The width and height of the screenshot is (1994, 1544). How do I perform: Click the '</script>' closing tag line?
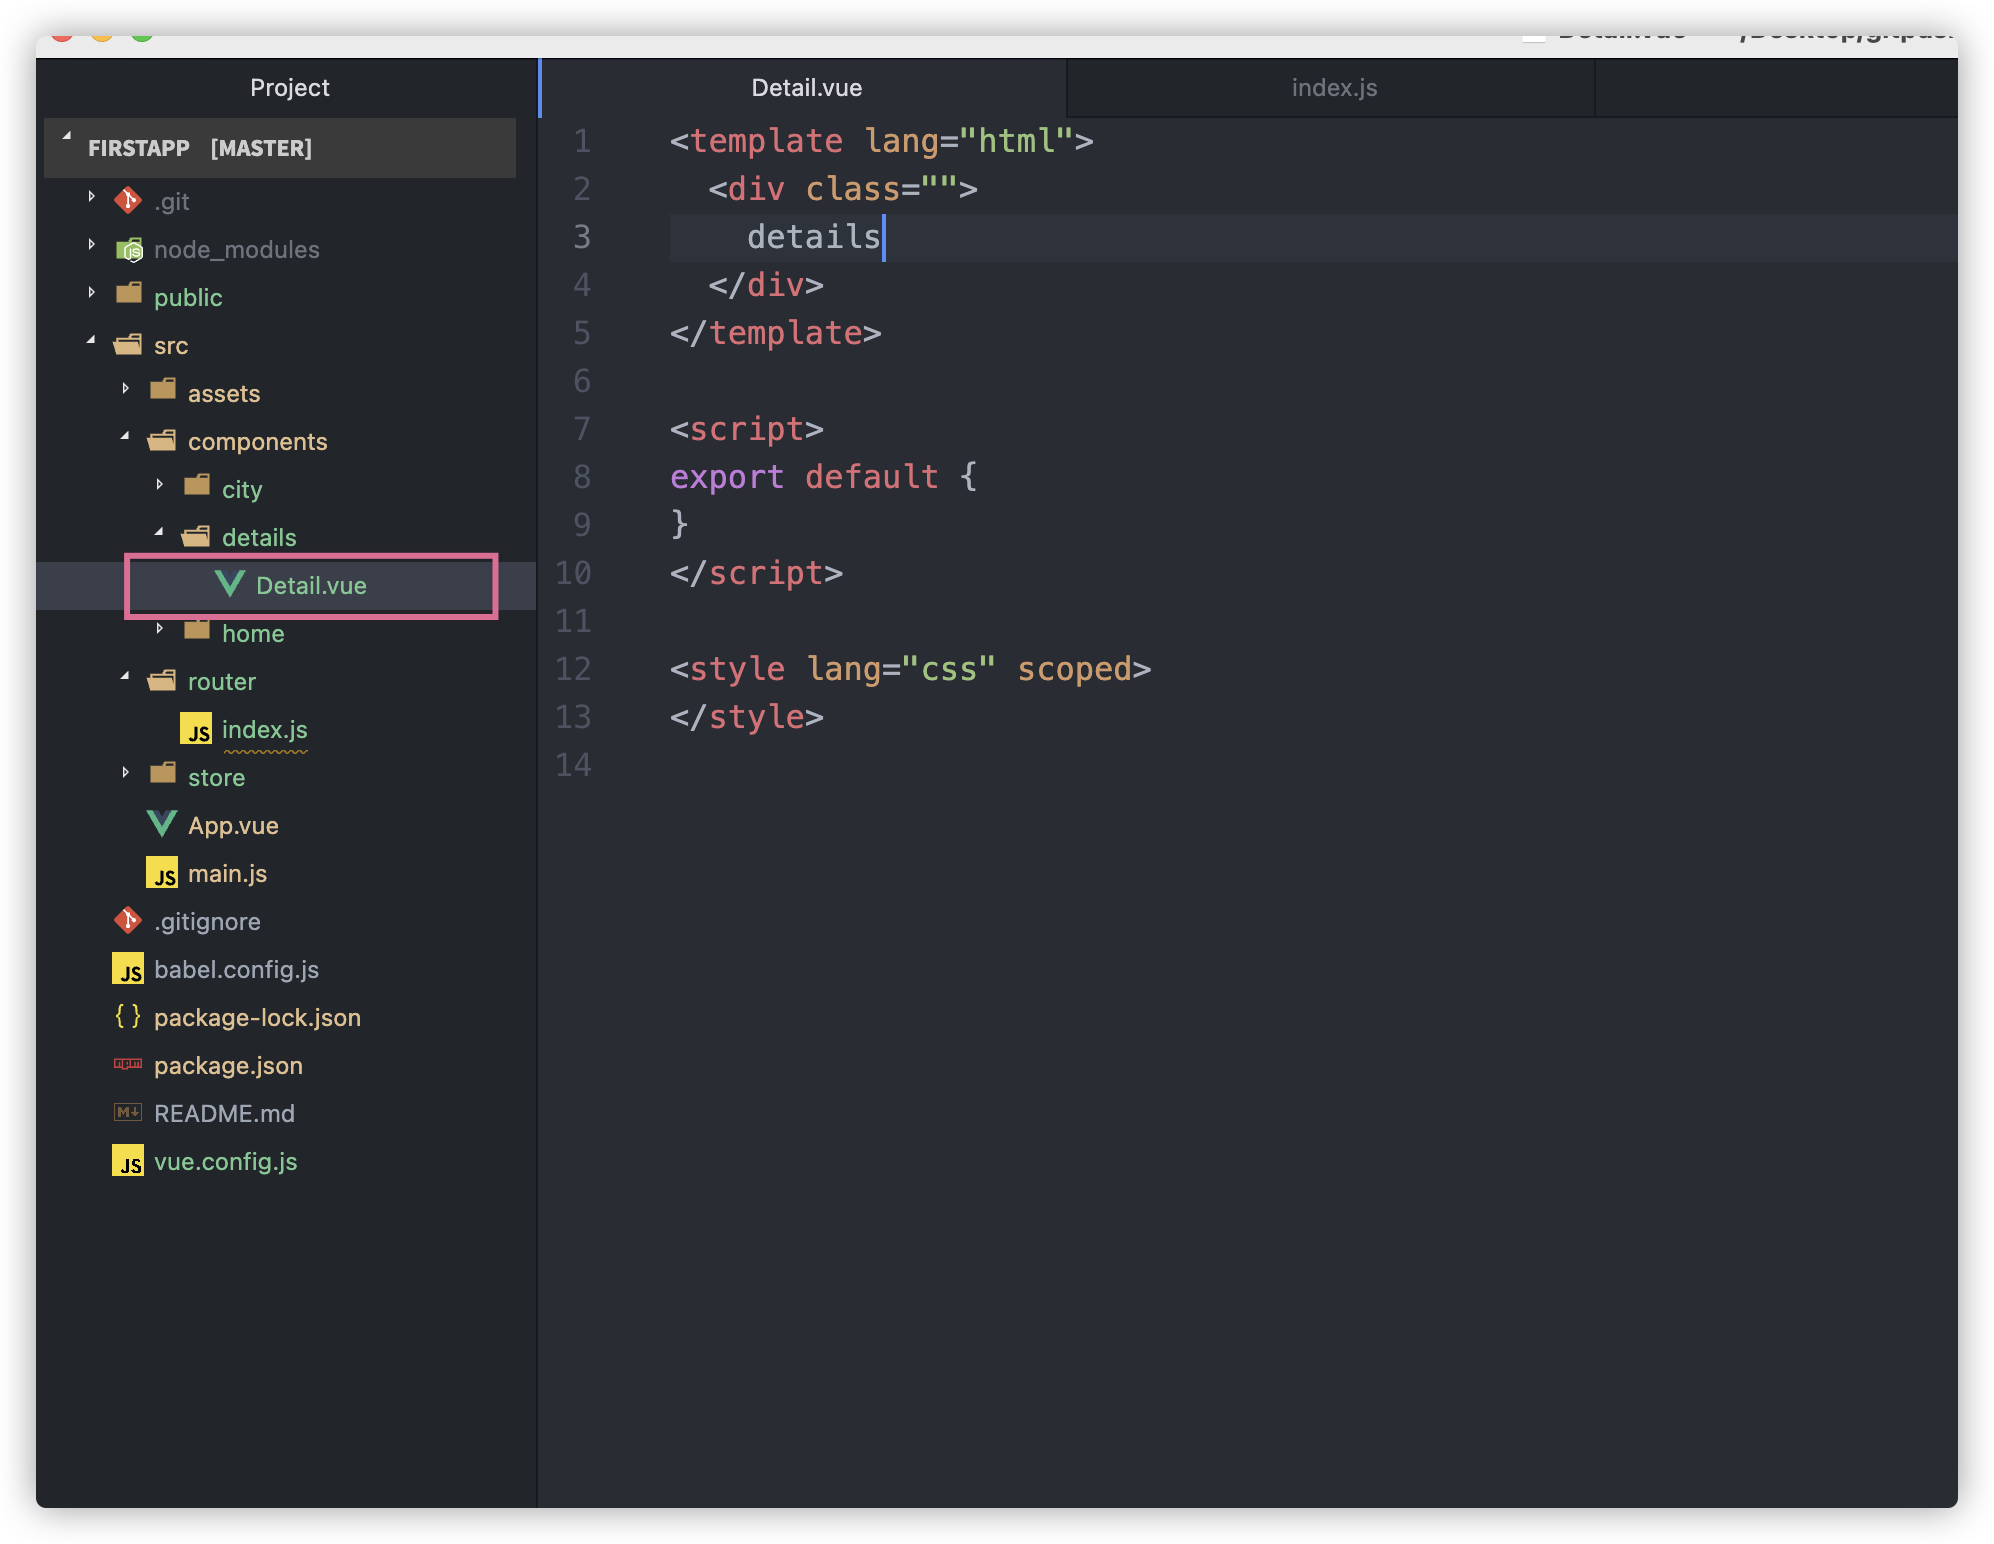756,573
